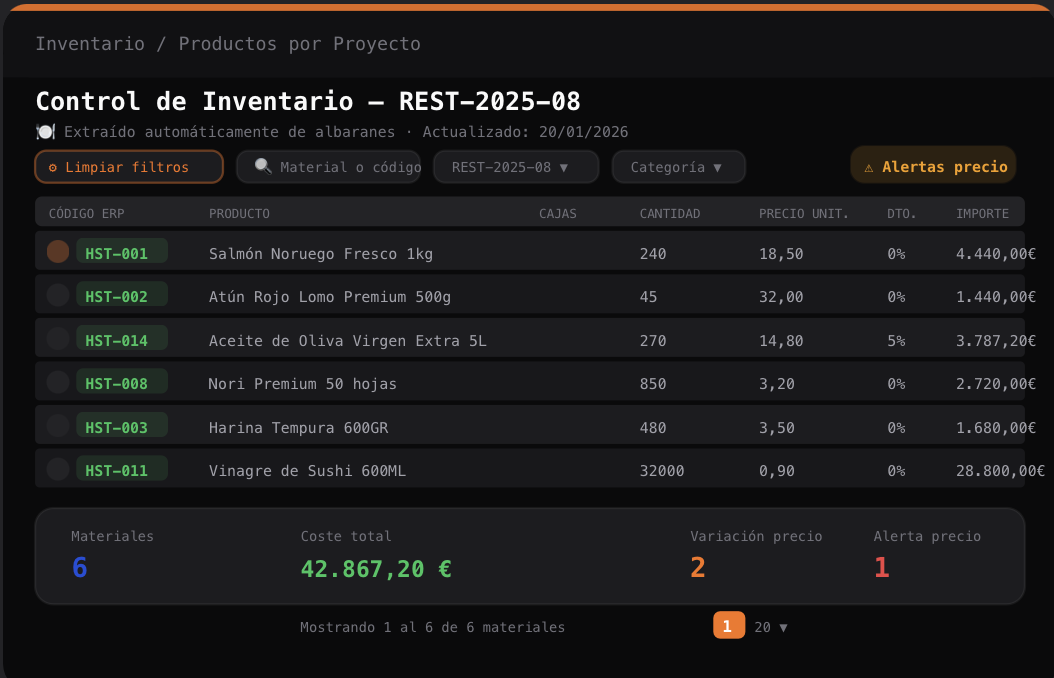Open the HST-014 code badge
Image resolution: width=1054 pixels, height=678 pixels.
[122, 338]
